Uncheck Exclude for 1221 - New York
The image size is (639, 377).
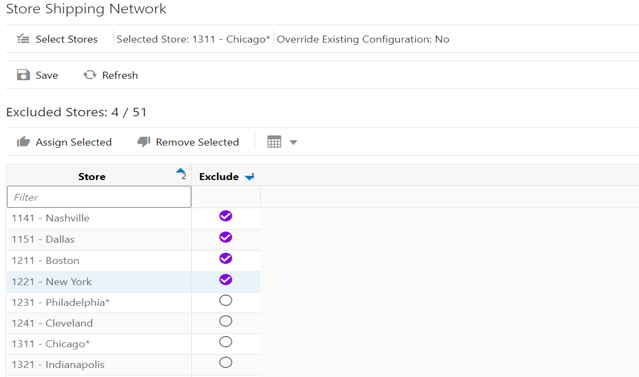pyautogui.click(x=226, y=280)
